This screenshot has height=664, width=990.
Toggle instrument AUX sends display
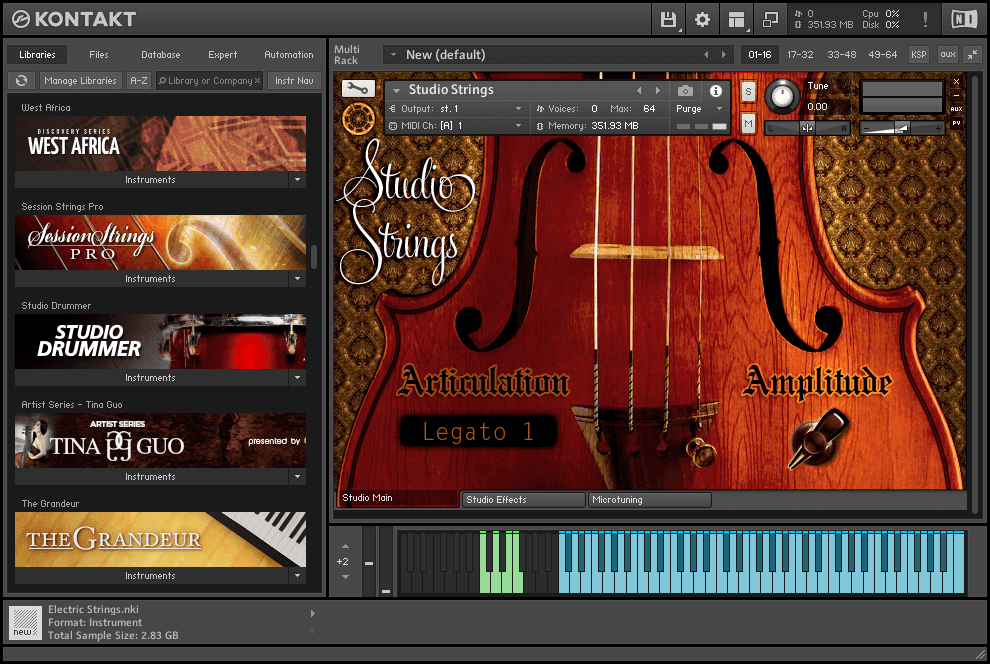tap(956, 109)
